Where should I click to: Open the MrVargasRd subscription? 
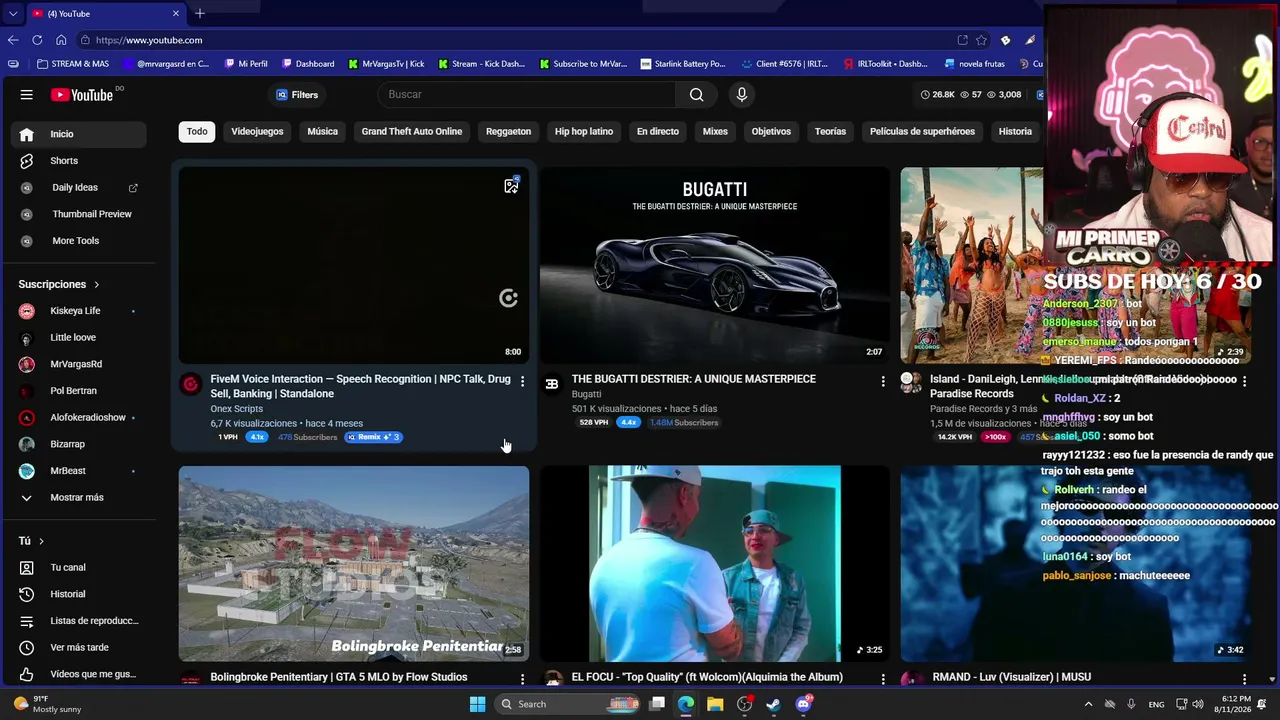point(79,364)
